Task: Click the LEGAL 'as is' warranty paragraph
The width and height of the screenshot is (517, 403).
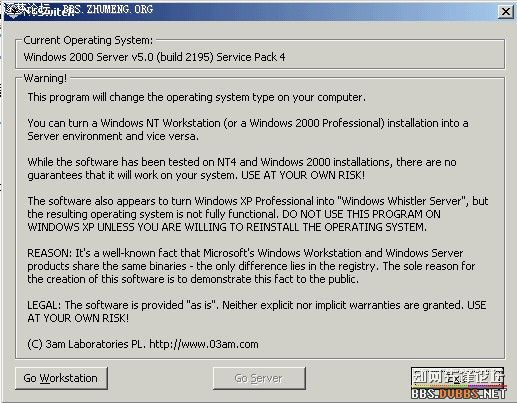Action: coord(257,312)
